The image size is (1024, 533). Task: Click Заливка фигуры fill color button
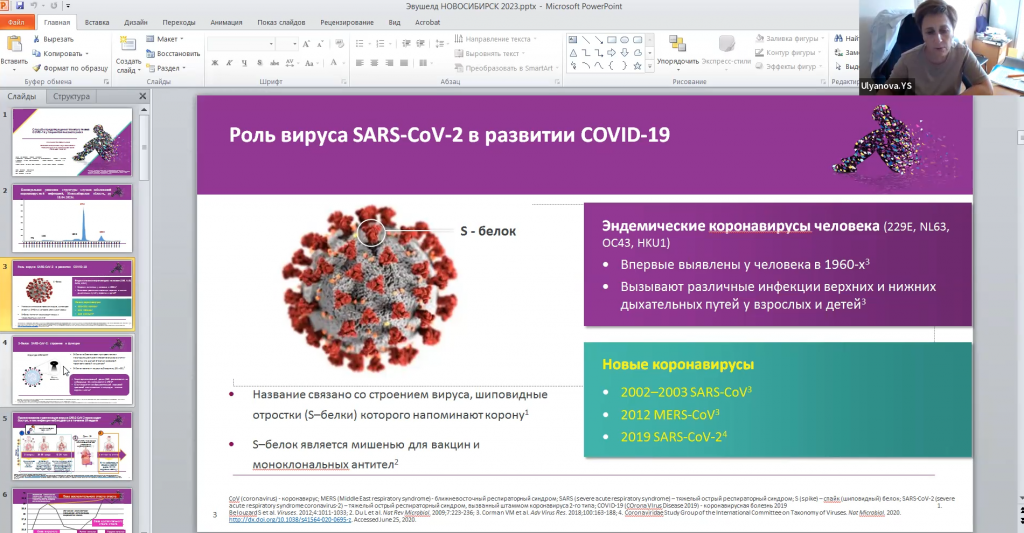click(x=790, y=39)
